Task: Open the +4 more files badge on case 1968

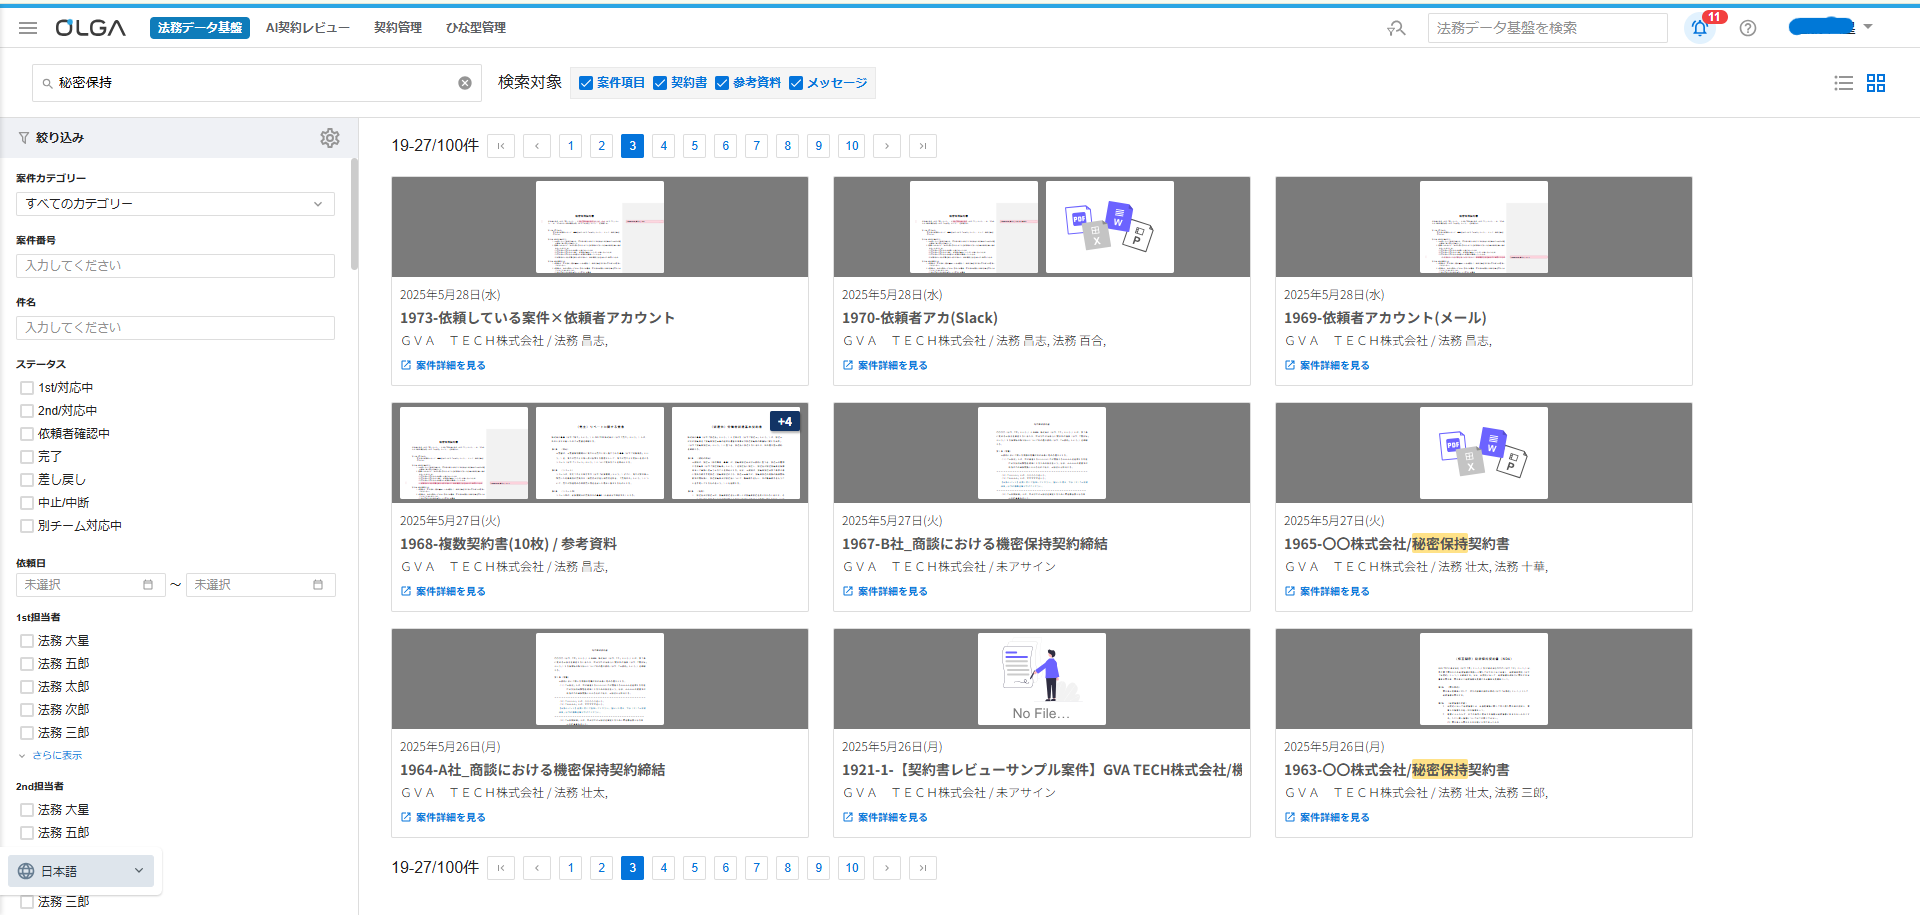Action: tap(785, 422)
